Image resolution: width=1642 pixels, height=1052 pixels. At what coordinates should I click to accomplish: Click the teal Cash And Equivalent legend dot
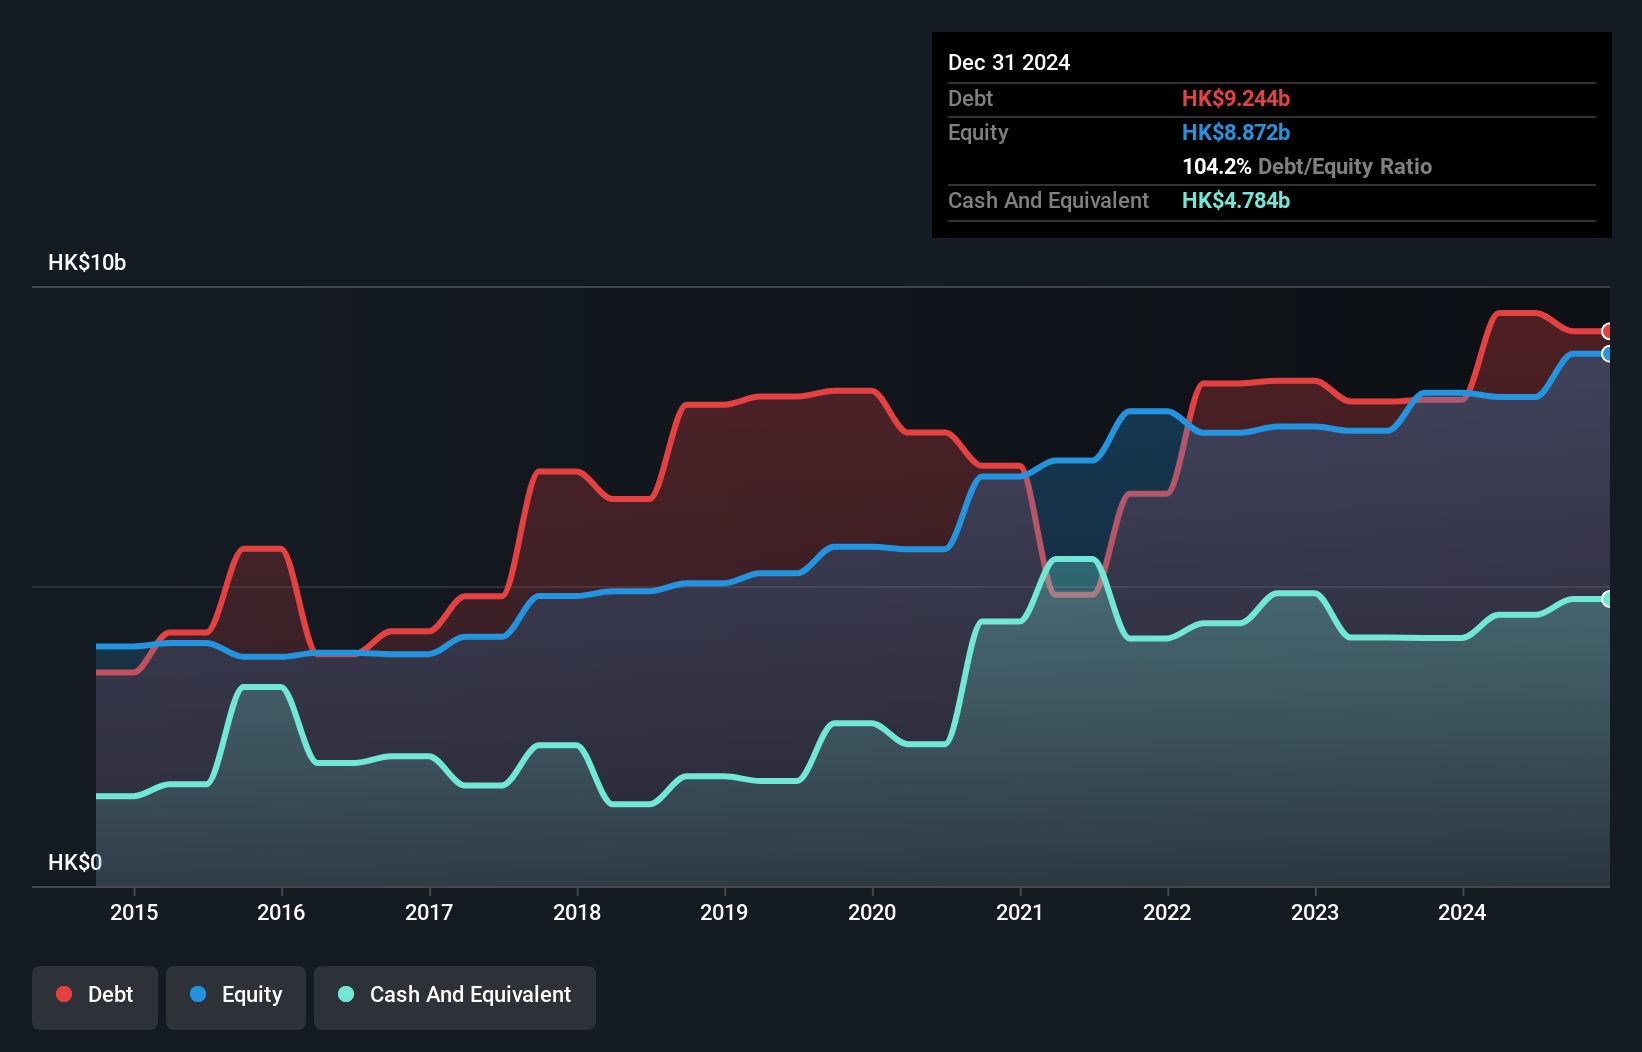(346, 994)
